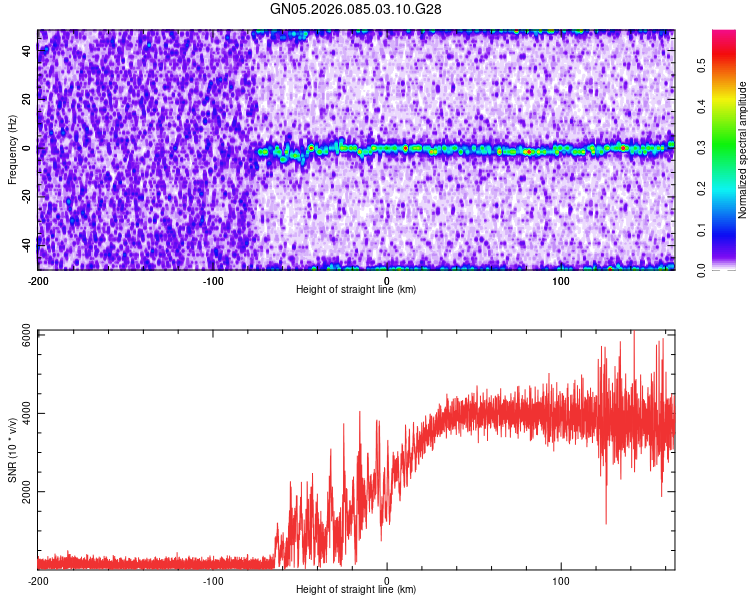The height and width of the screenshot is (600, 750).
Task: Select the 100 tick below the spectrogram
Action: (562, 280)
